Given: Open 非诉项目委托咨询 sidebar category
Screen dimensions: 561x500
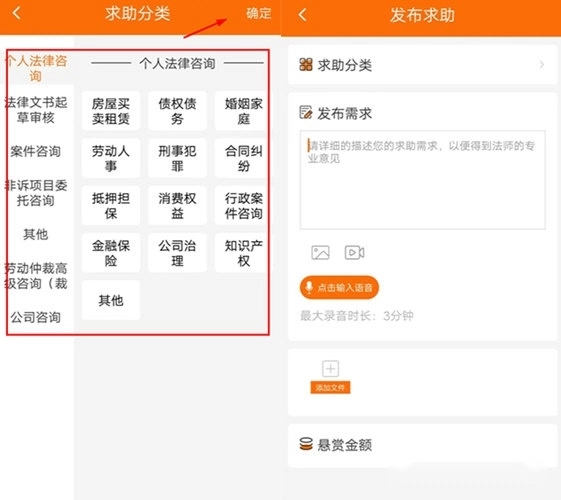Looking at the screenshot, I should click(36, 193).
